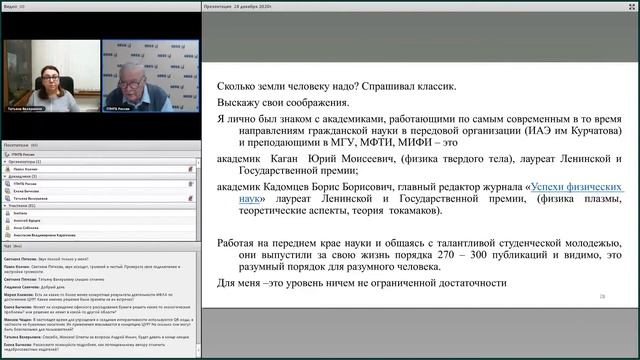Select the Презентация panel title bar
Image resolution: width=640 pixels, height=360 pixels.
point(420,7)
